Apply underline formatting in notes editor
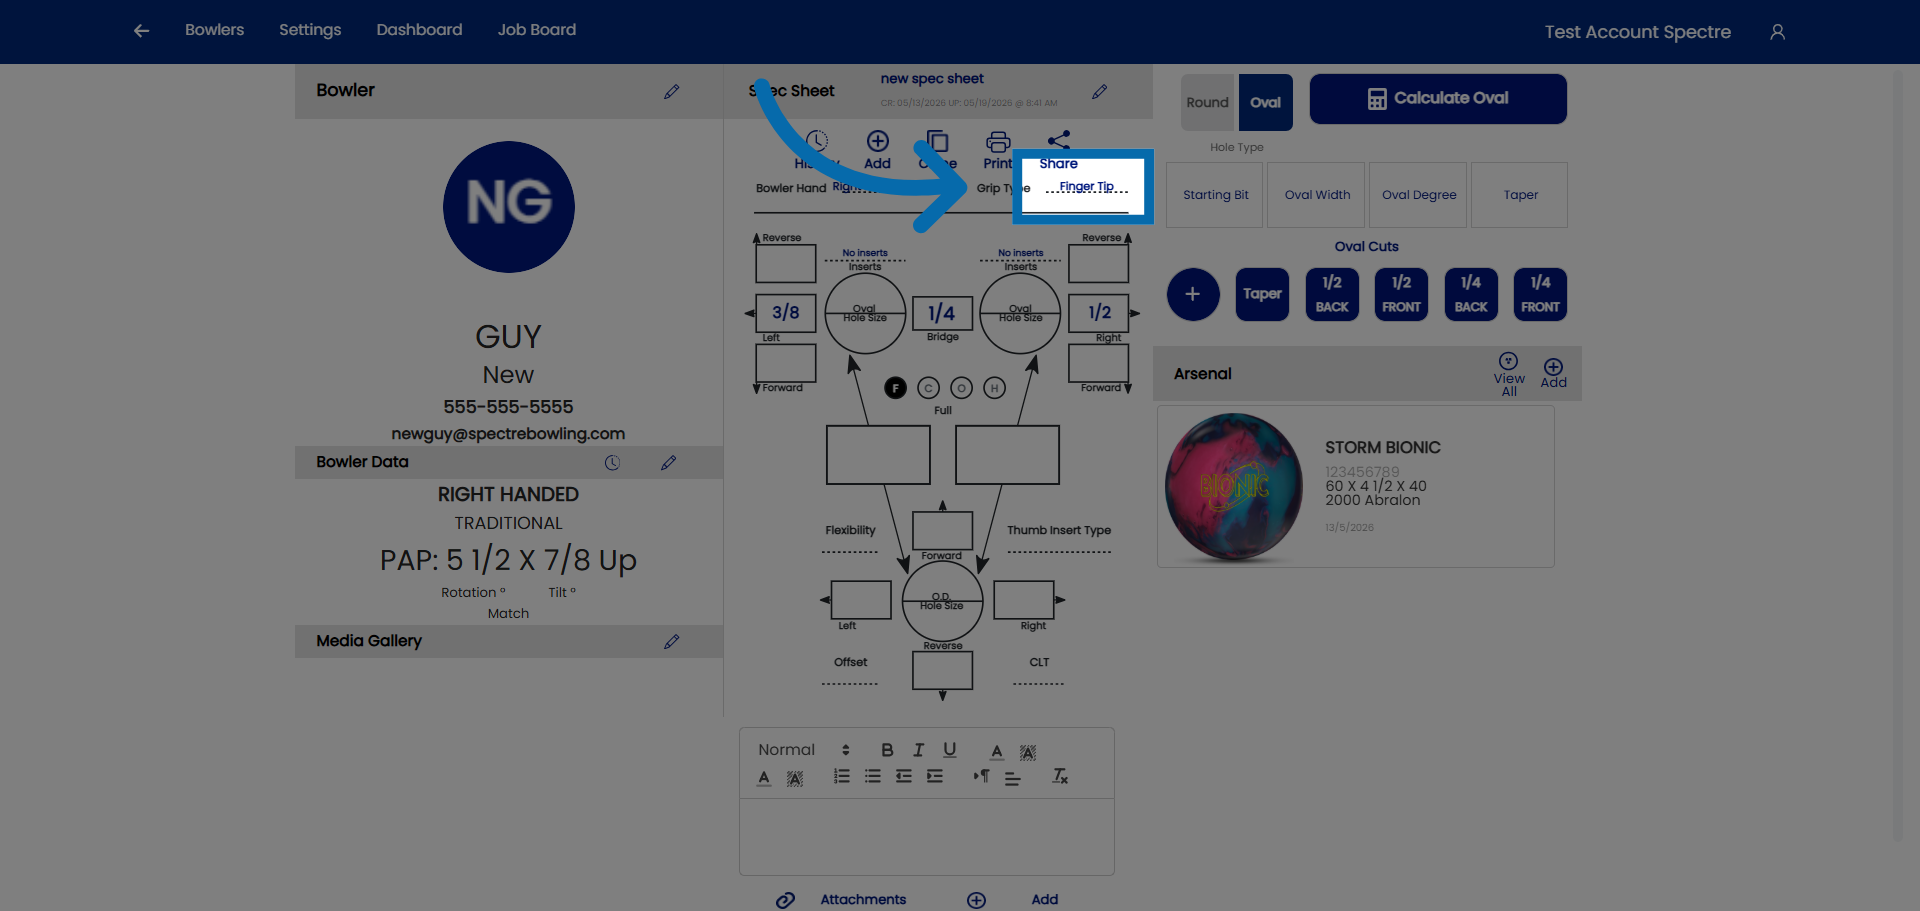Screen dimensions: 1920x911 949,750
